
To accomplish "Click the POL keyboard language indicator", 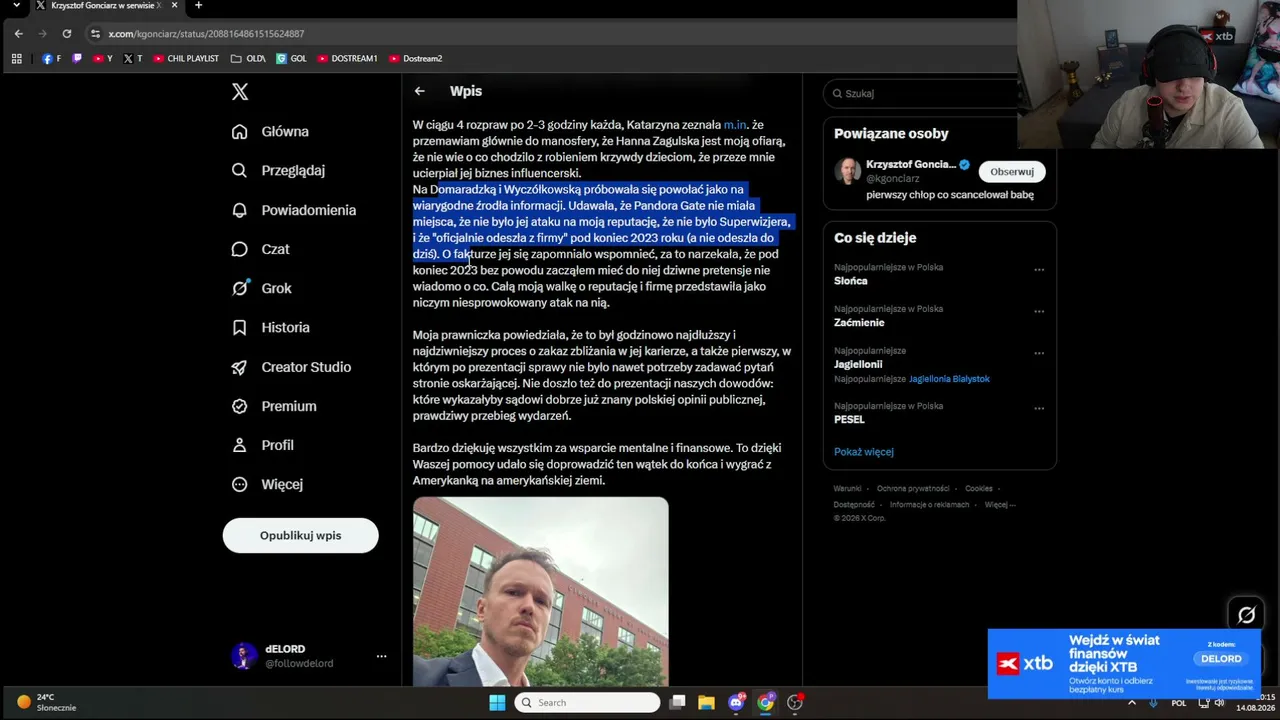I will [1178, 702].
